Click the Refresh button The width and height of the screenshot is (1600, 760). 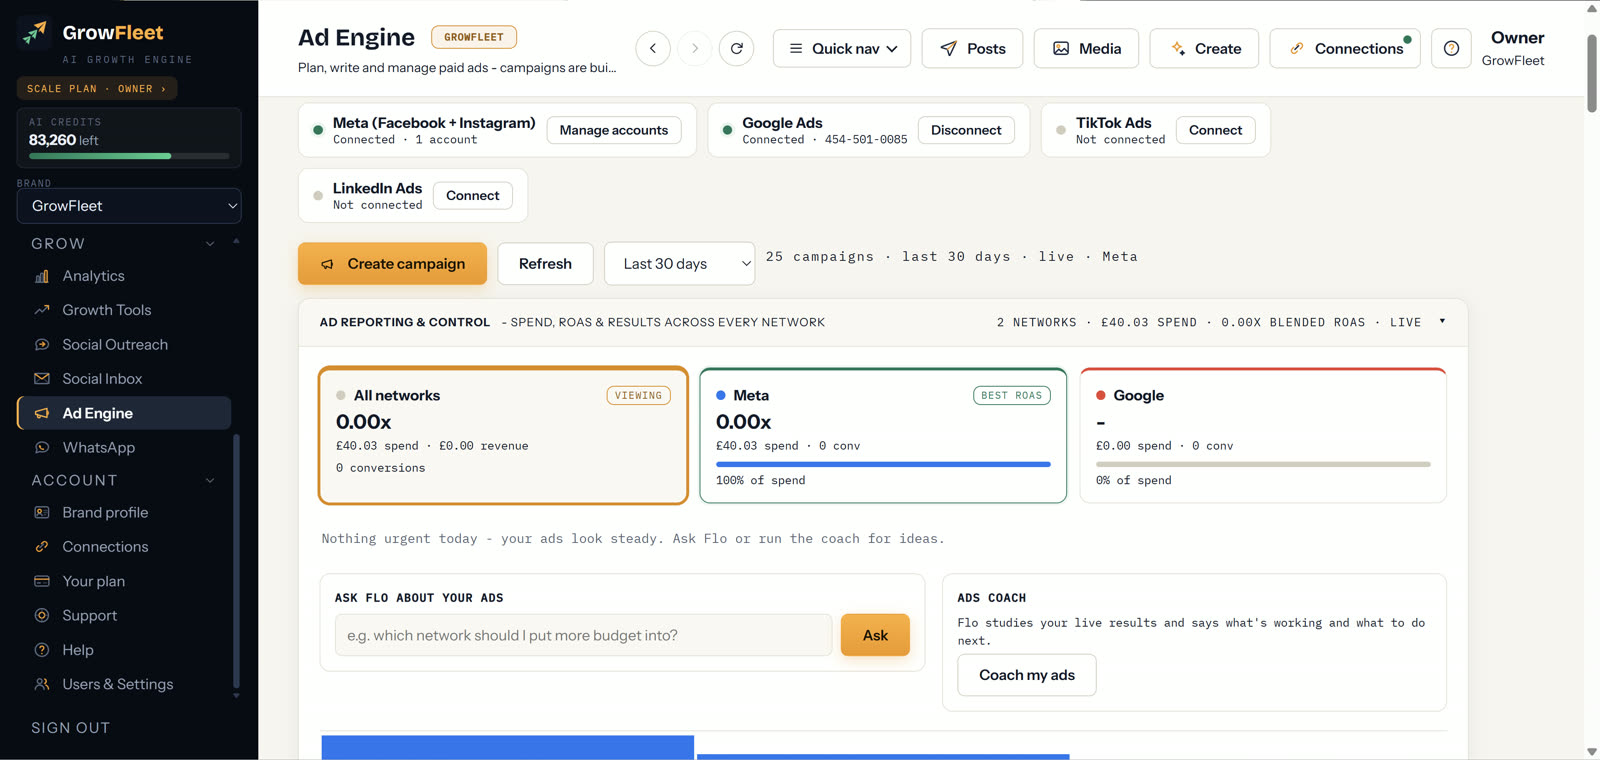[x=545, y=264]
